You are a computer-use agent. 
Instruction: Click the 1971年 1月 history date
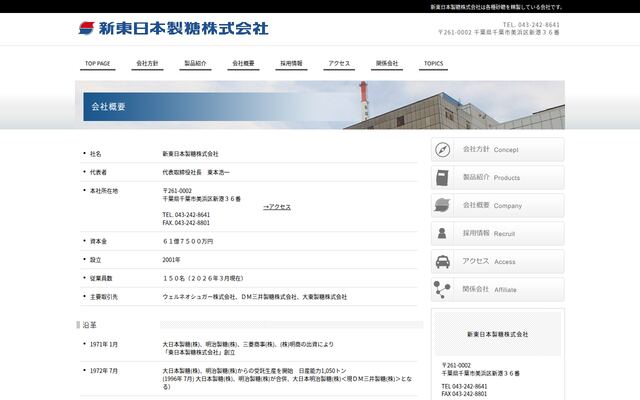(x=104, y=344)
